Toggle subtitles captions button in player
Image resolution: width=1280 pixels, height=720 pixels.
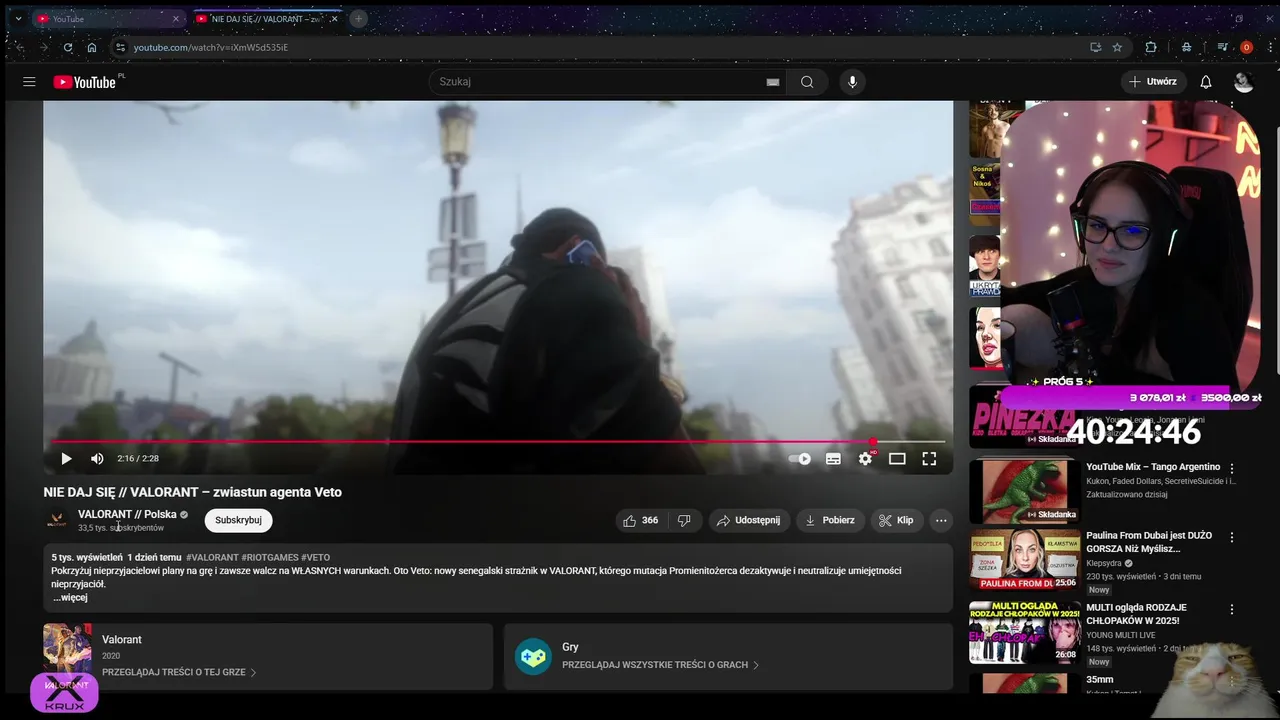point(833,459)
